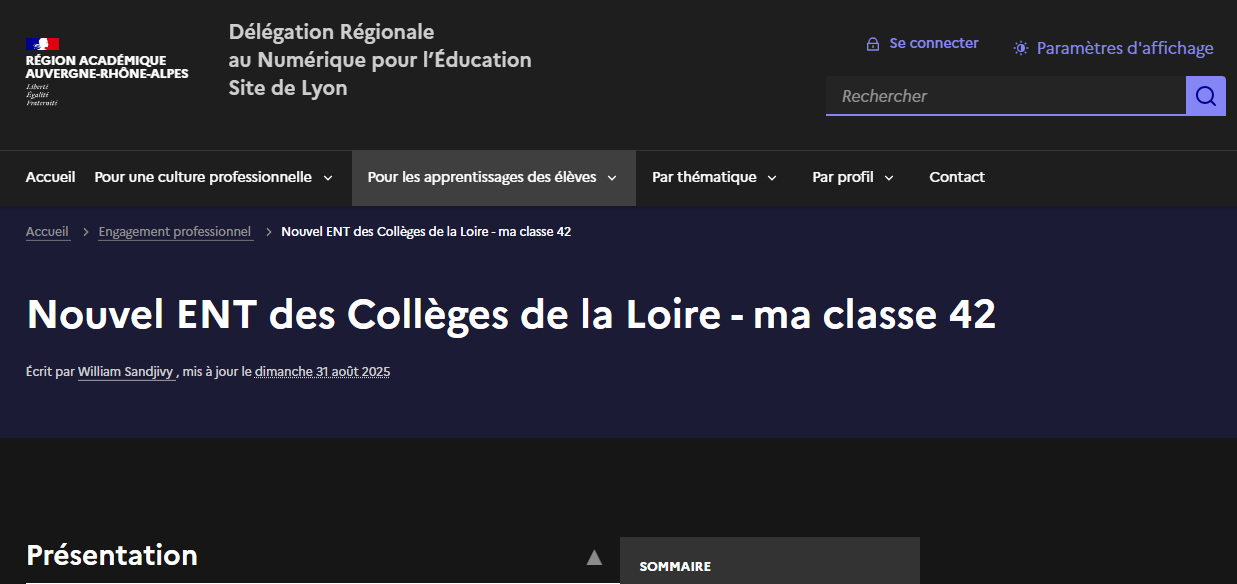Click the French flag emblem in the header
The height and width of the screenshot is (584, 1237).
pyautogui.click(x=44, y=44)
